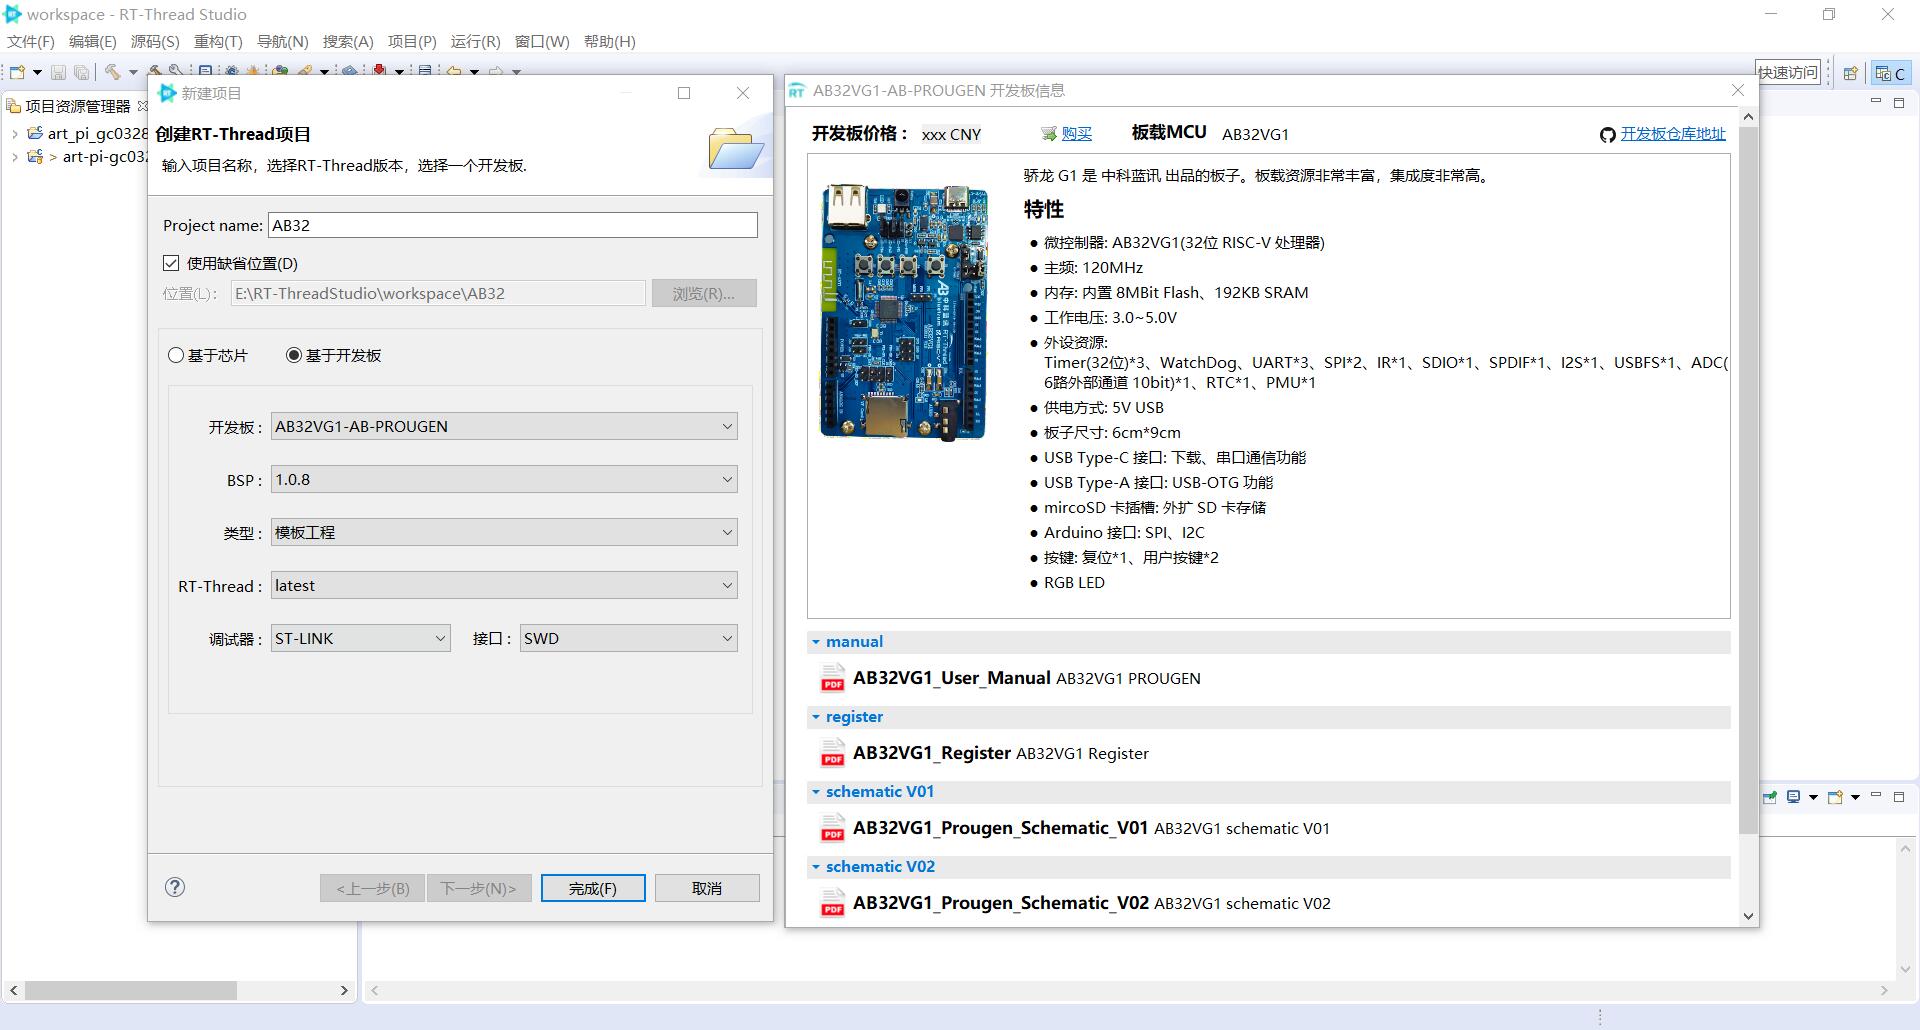Open the RT-Thread version latest dropdown
1920x1030 pixels.
[x=504, y=585]
